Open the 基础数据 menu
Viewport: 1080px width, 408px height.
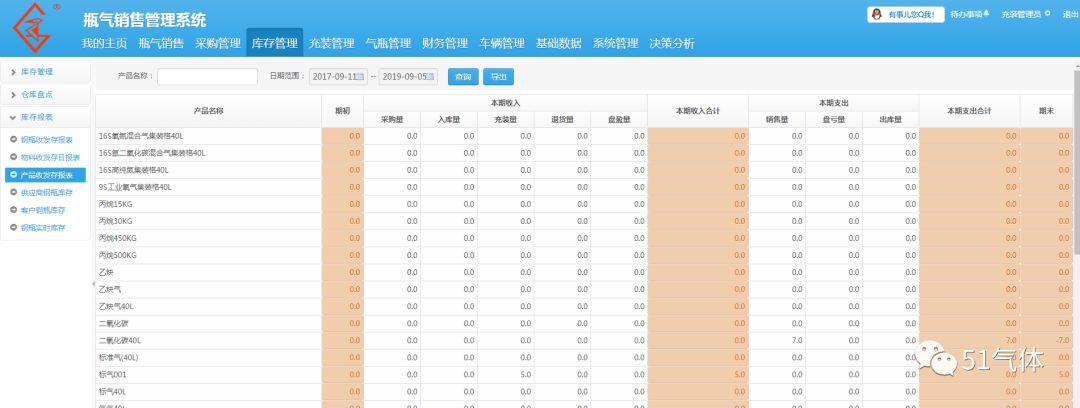(559, 43)
